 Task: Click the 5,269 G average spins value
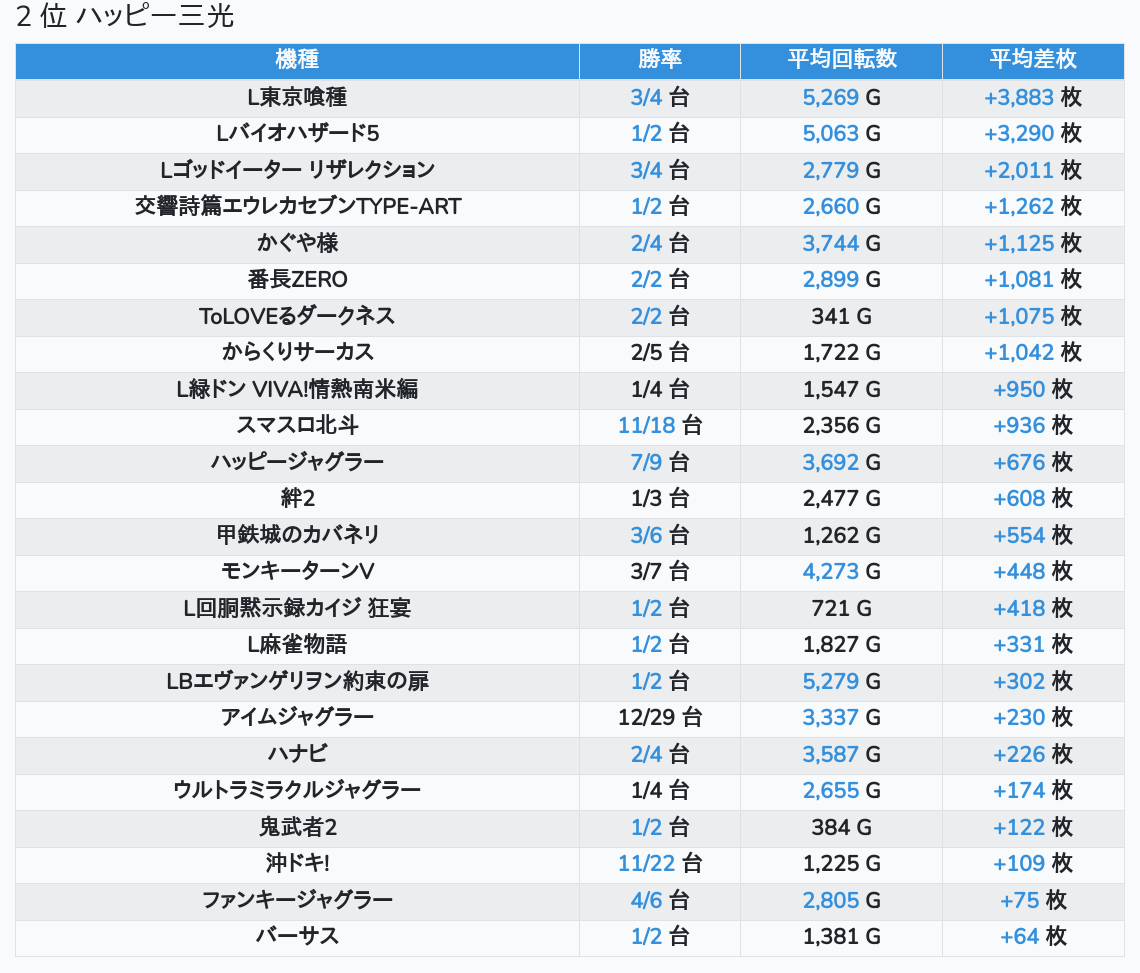841,97
